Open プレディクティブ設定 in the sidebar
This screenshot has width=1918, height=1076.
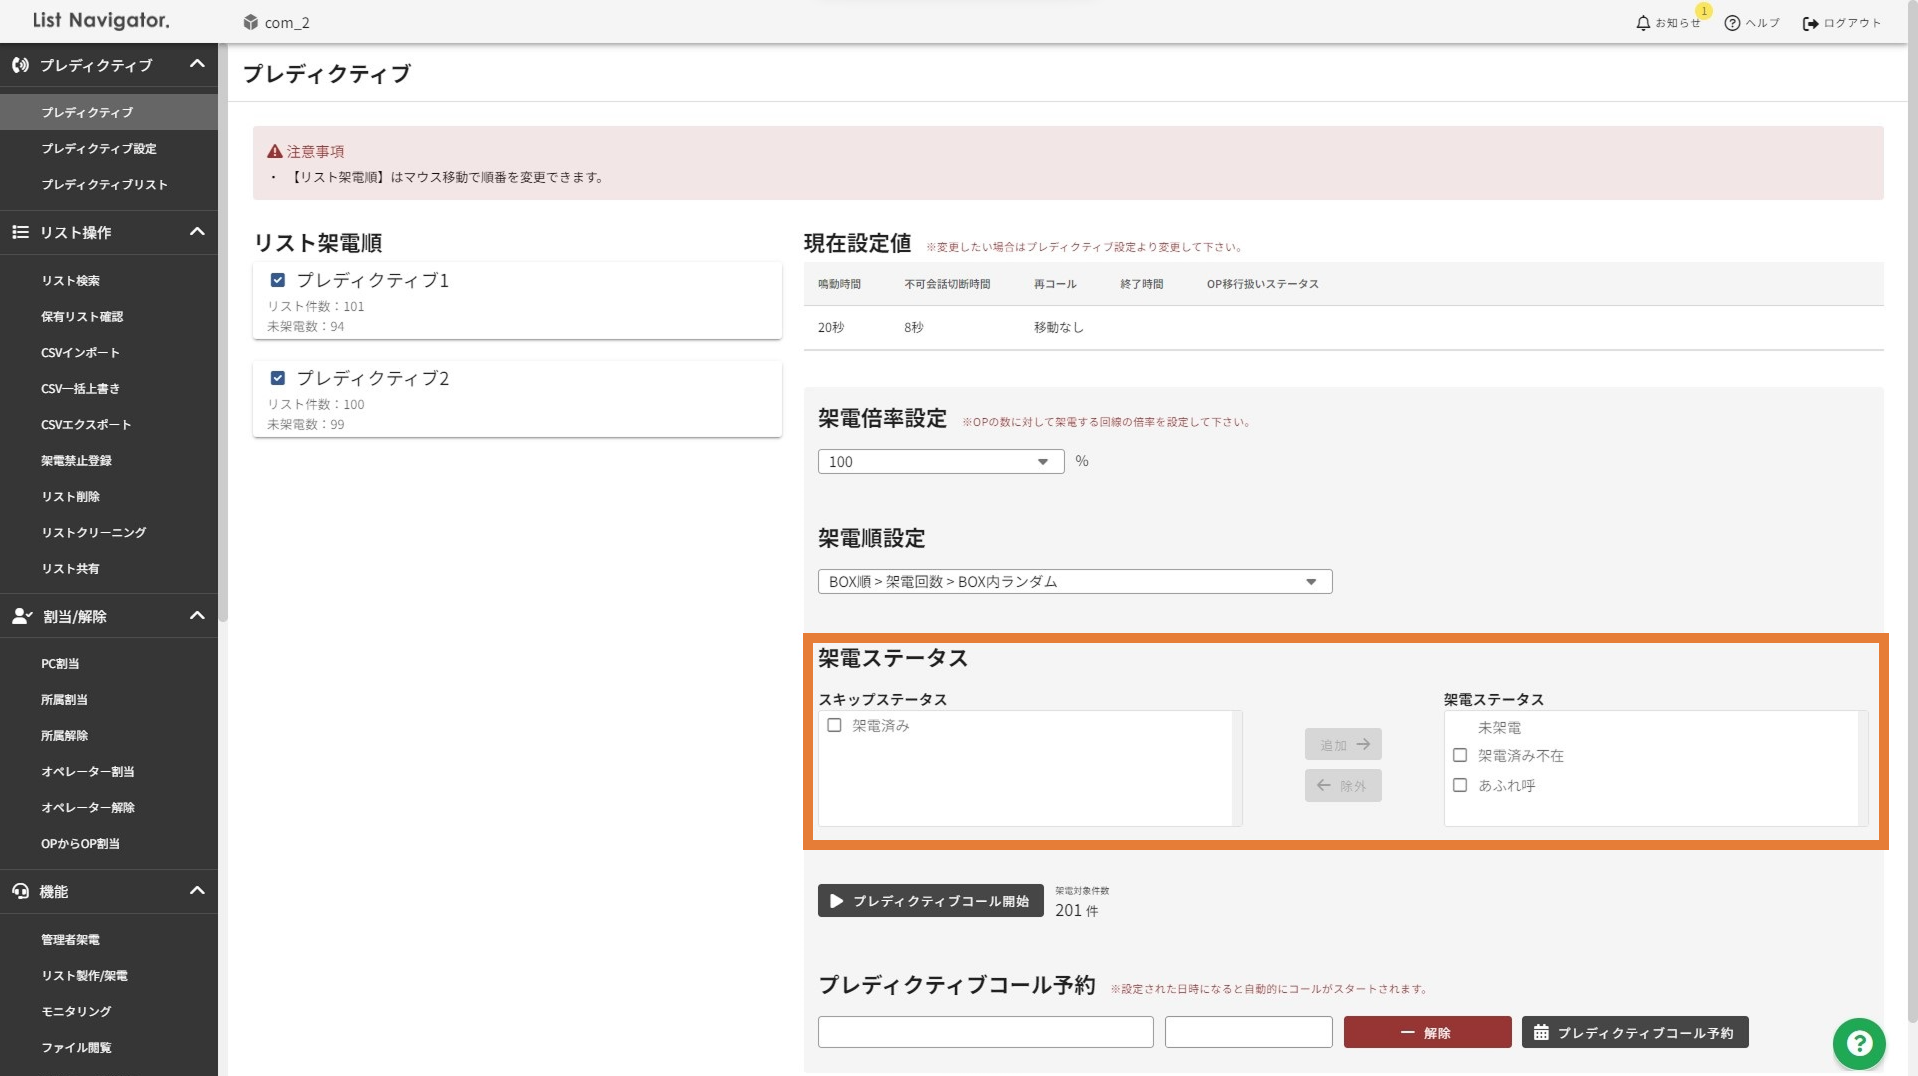(x=99, y=148)
